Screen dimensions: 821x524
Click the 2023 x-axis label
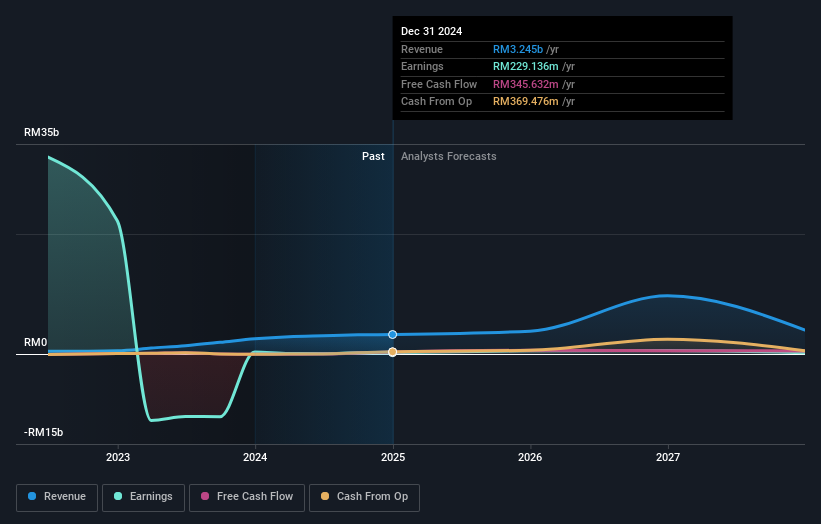tap(118, 458)
